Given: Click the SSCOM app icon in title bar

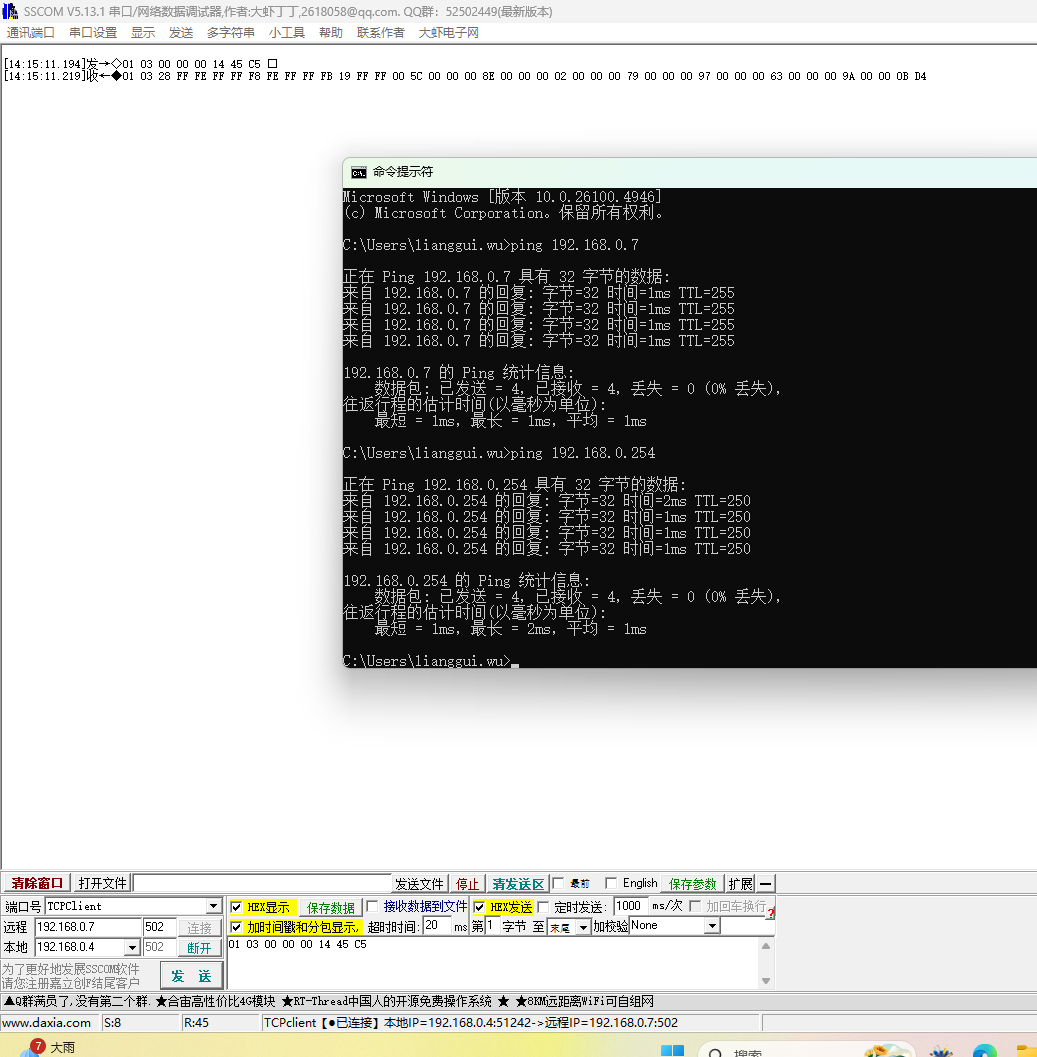Looking at the screenshot, I should pos(10,11).
